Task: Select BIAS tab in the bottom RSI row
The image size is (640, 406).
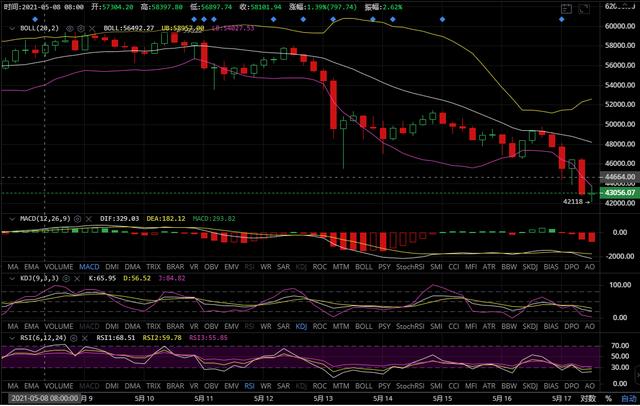Action: [x=551, y=386]
